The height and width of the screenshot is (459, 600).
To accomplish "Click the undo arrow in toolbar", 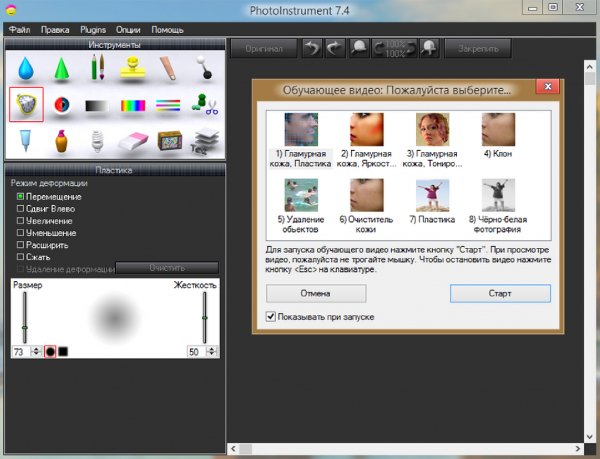I will tap(313, 49).
